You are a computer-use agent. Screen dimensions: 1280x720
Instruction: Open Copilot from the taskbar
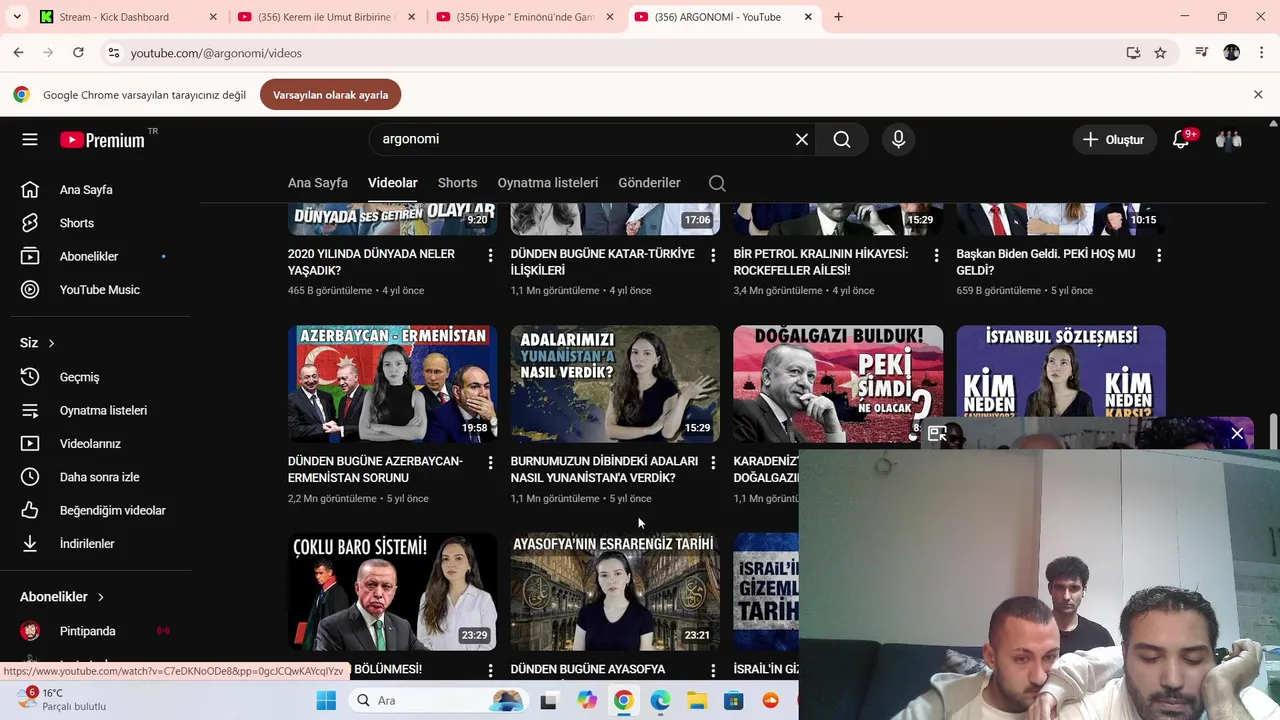pos(586,700)
